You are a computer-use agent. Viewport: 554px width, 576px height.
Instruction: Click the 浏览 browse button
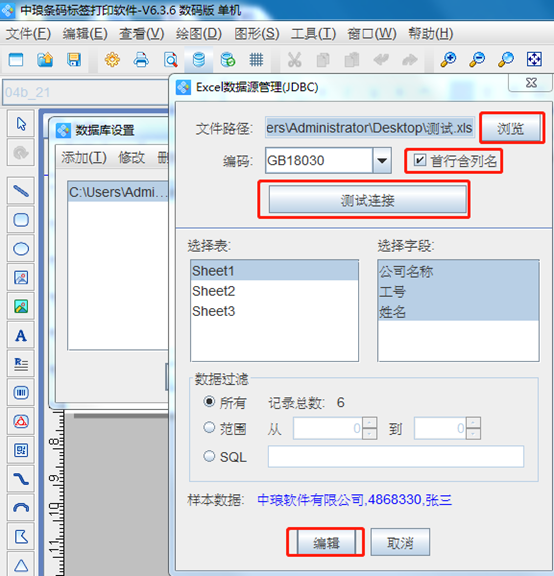click(511, 128)
